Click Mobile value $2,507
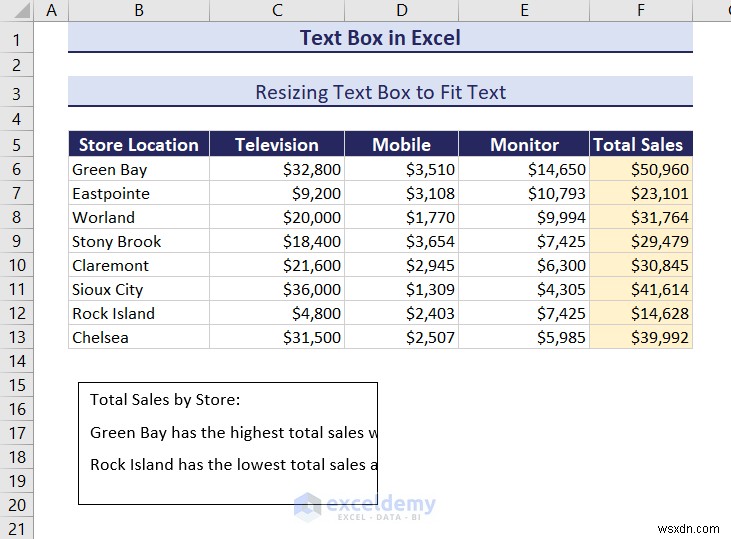The width and height of the screenshot is (731, 539). 401,337
